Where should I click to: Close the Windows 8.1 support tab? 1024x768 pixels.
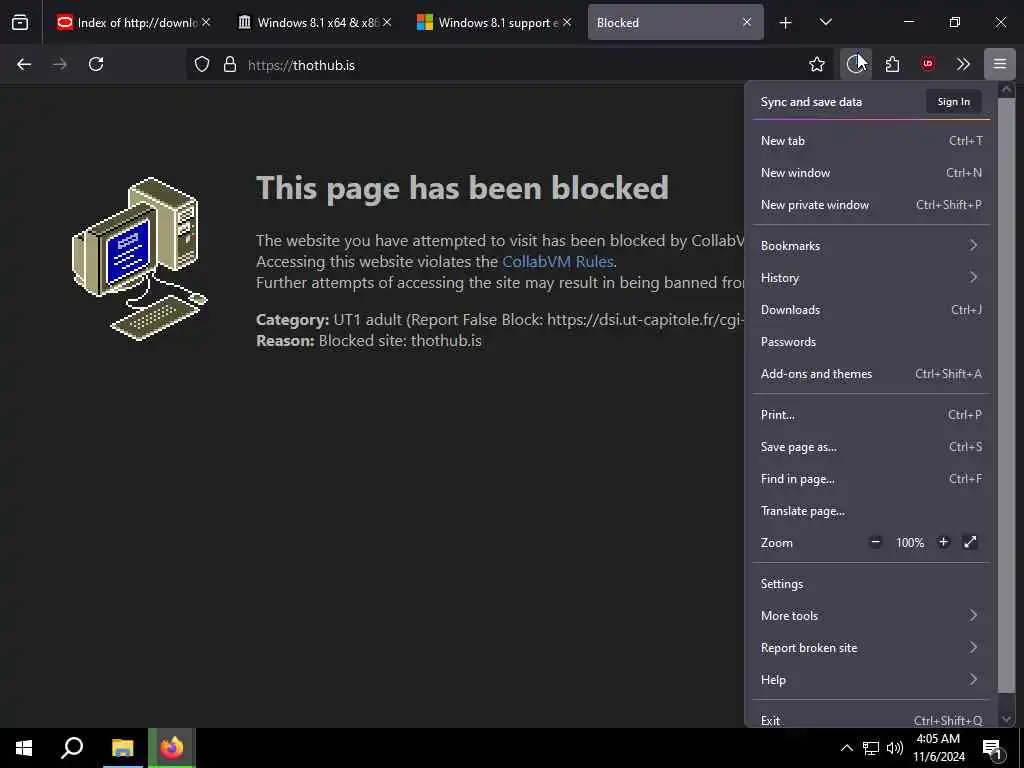click(x=567, y=22)
